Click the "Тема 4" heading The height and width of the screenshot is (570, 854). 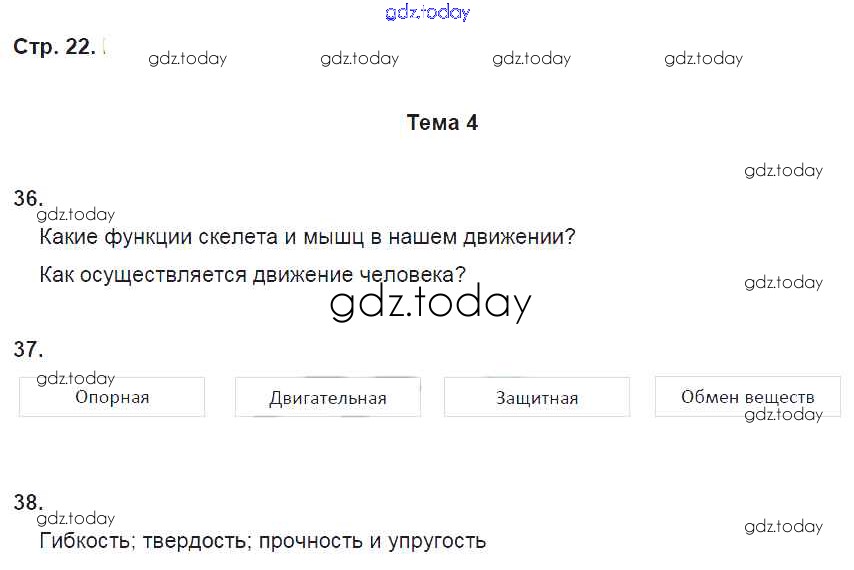[442, 123]
